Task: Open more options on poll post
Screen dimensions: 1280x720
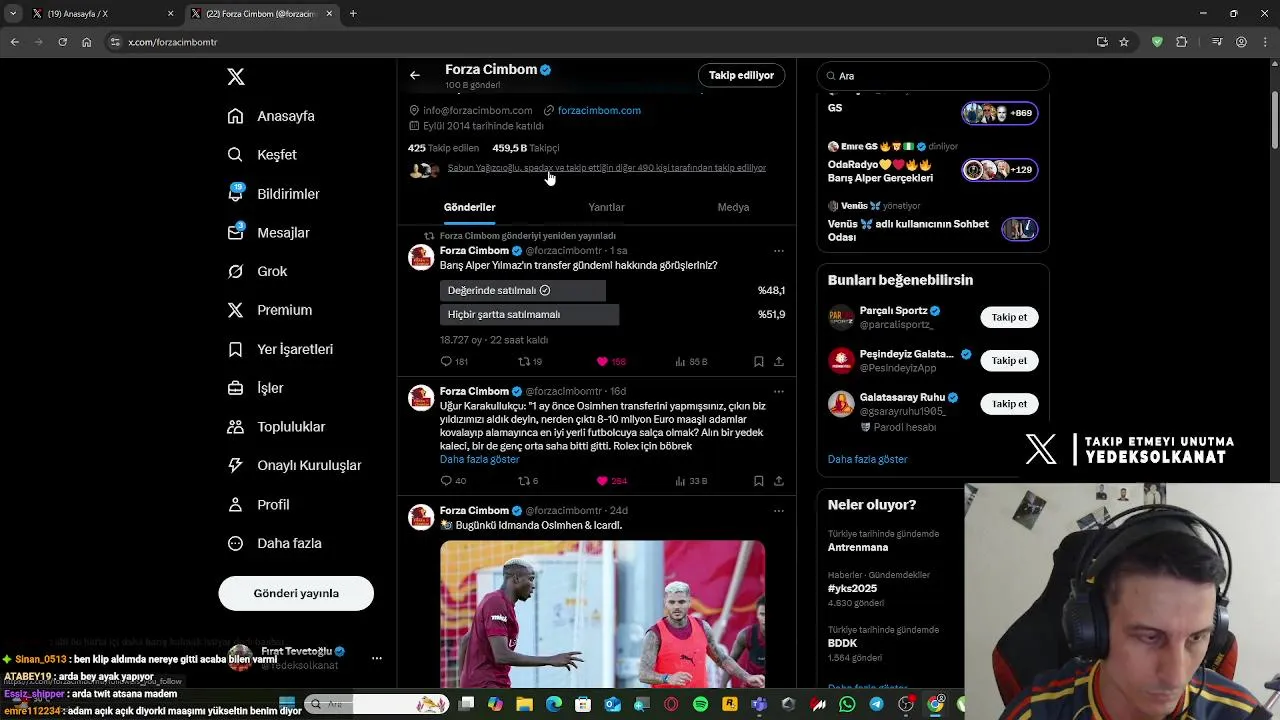Action: click(779, 251)
